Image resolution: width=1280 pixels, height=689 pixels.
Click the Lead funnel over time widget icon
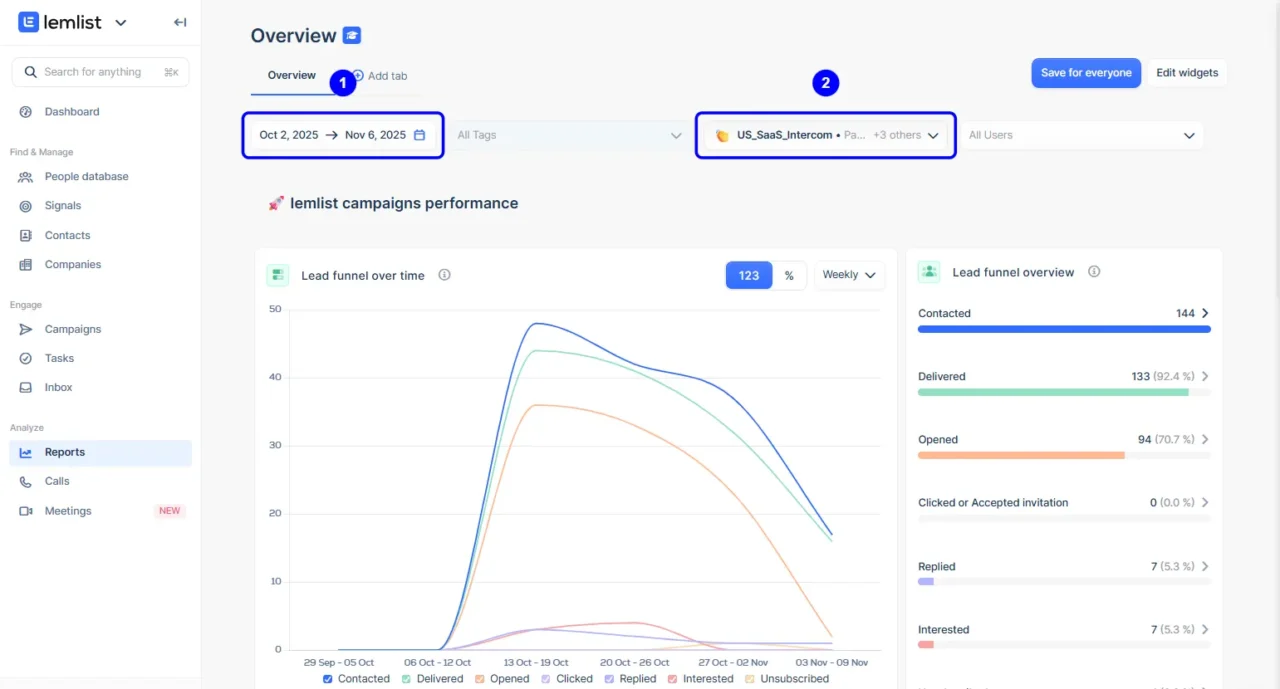pos(278,275)
